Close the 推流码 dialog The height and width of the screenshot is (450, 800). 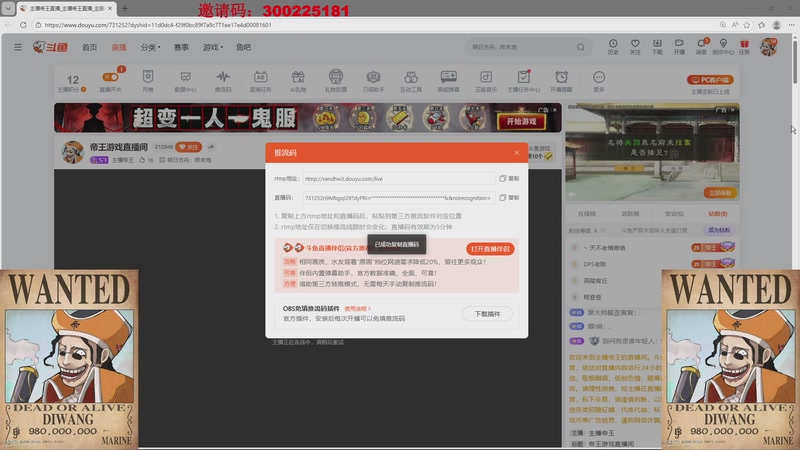pos(517,153)
